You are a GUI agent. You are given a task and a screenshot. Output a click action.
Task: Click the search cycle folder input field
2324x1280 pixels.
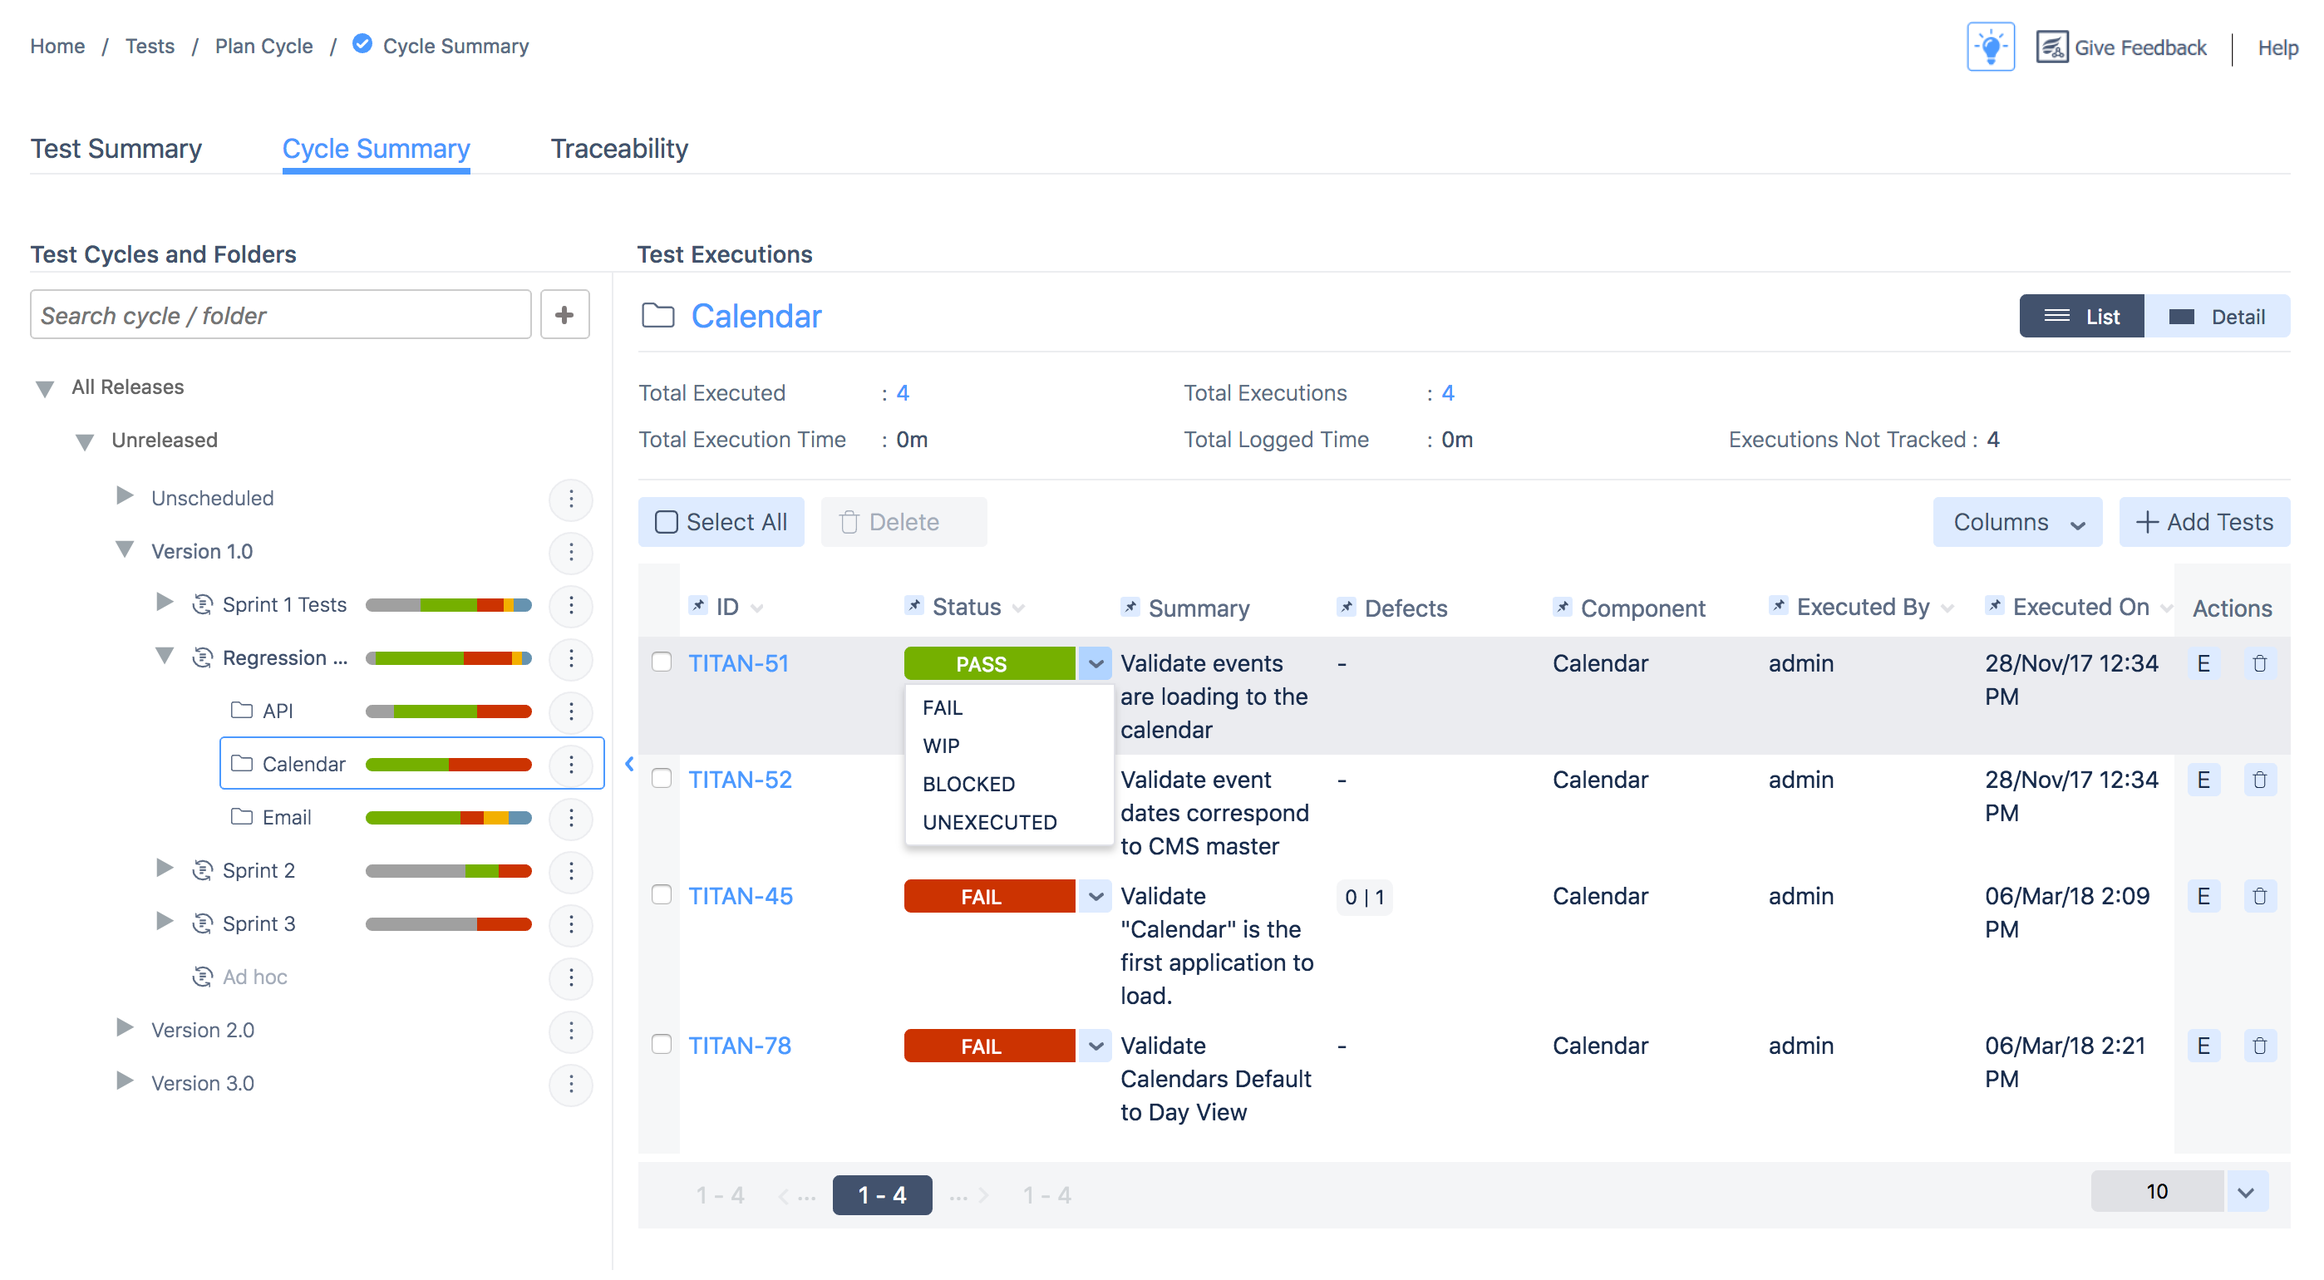pos(280,314)
